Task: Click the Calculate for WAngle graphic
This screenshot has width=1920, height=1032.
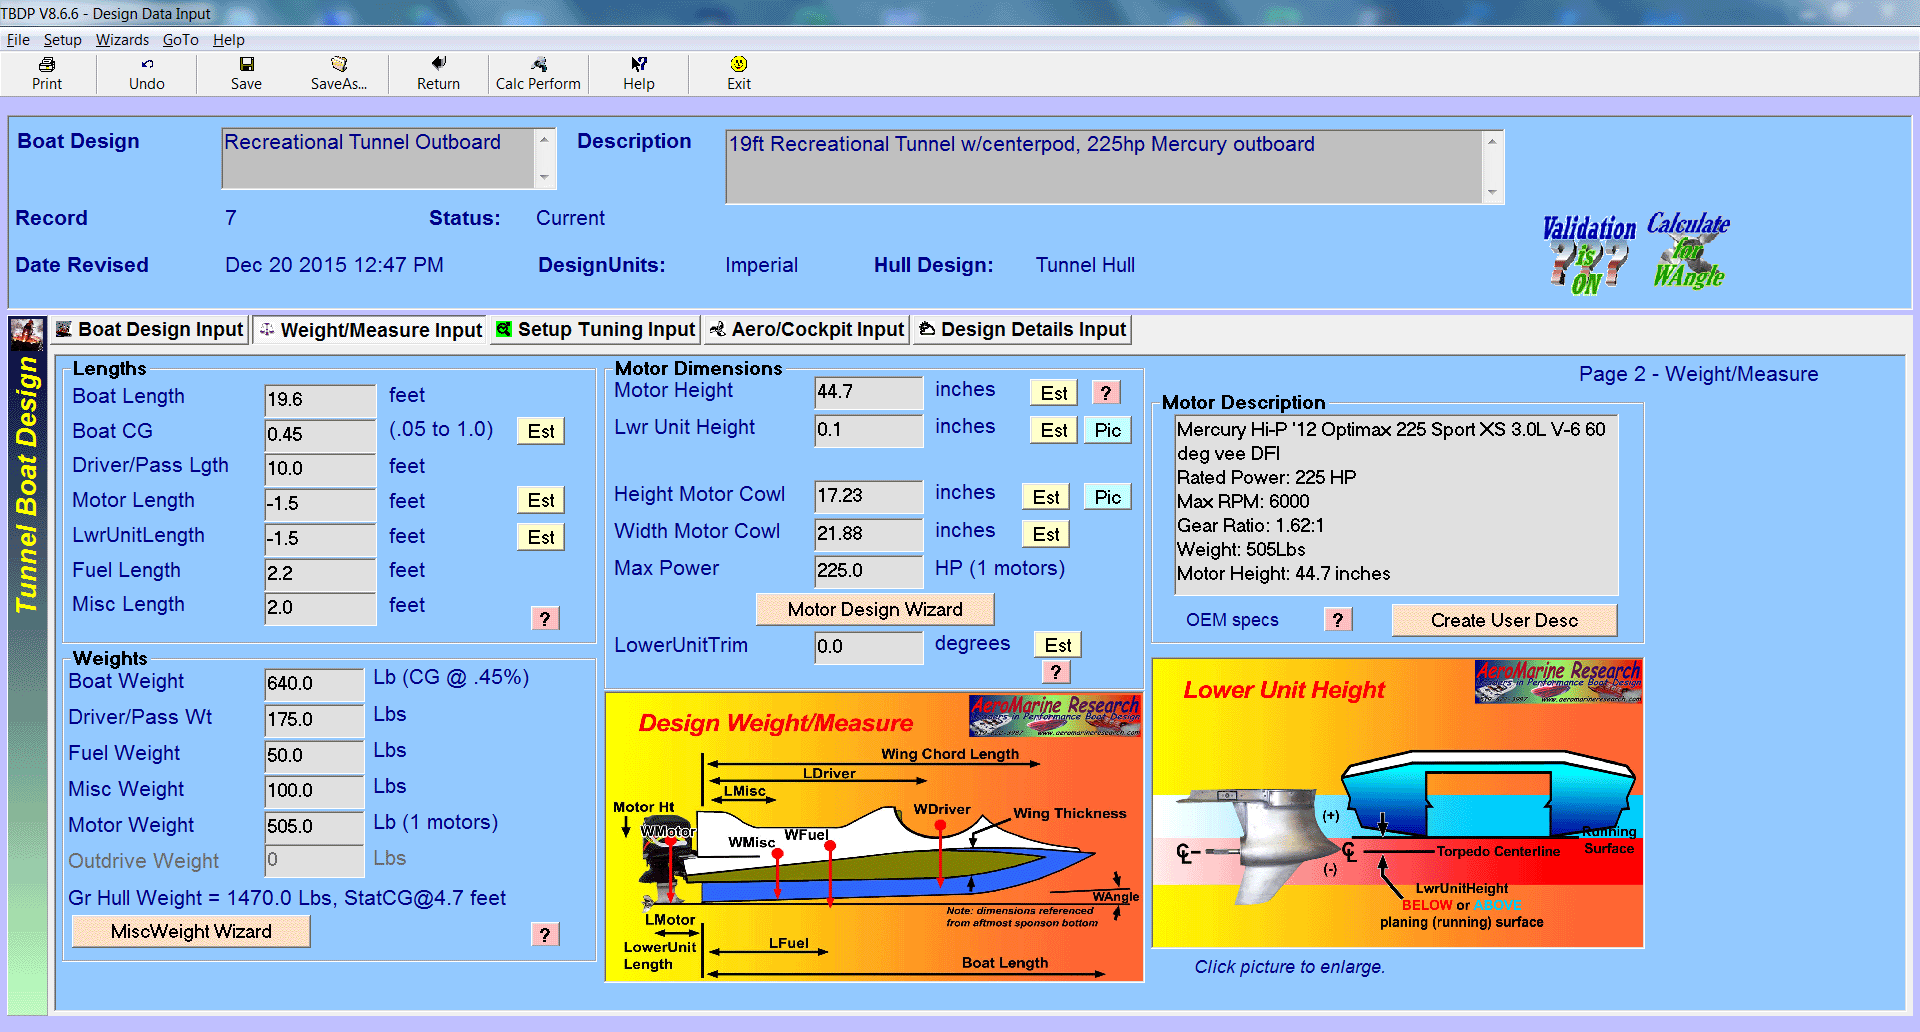Action: pos(1689,250)
